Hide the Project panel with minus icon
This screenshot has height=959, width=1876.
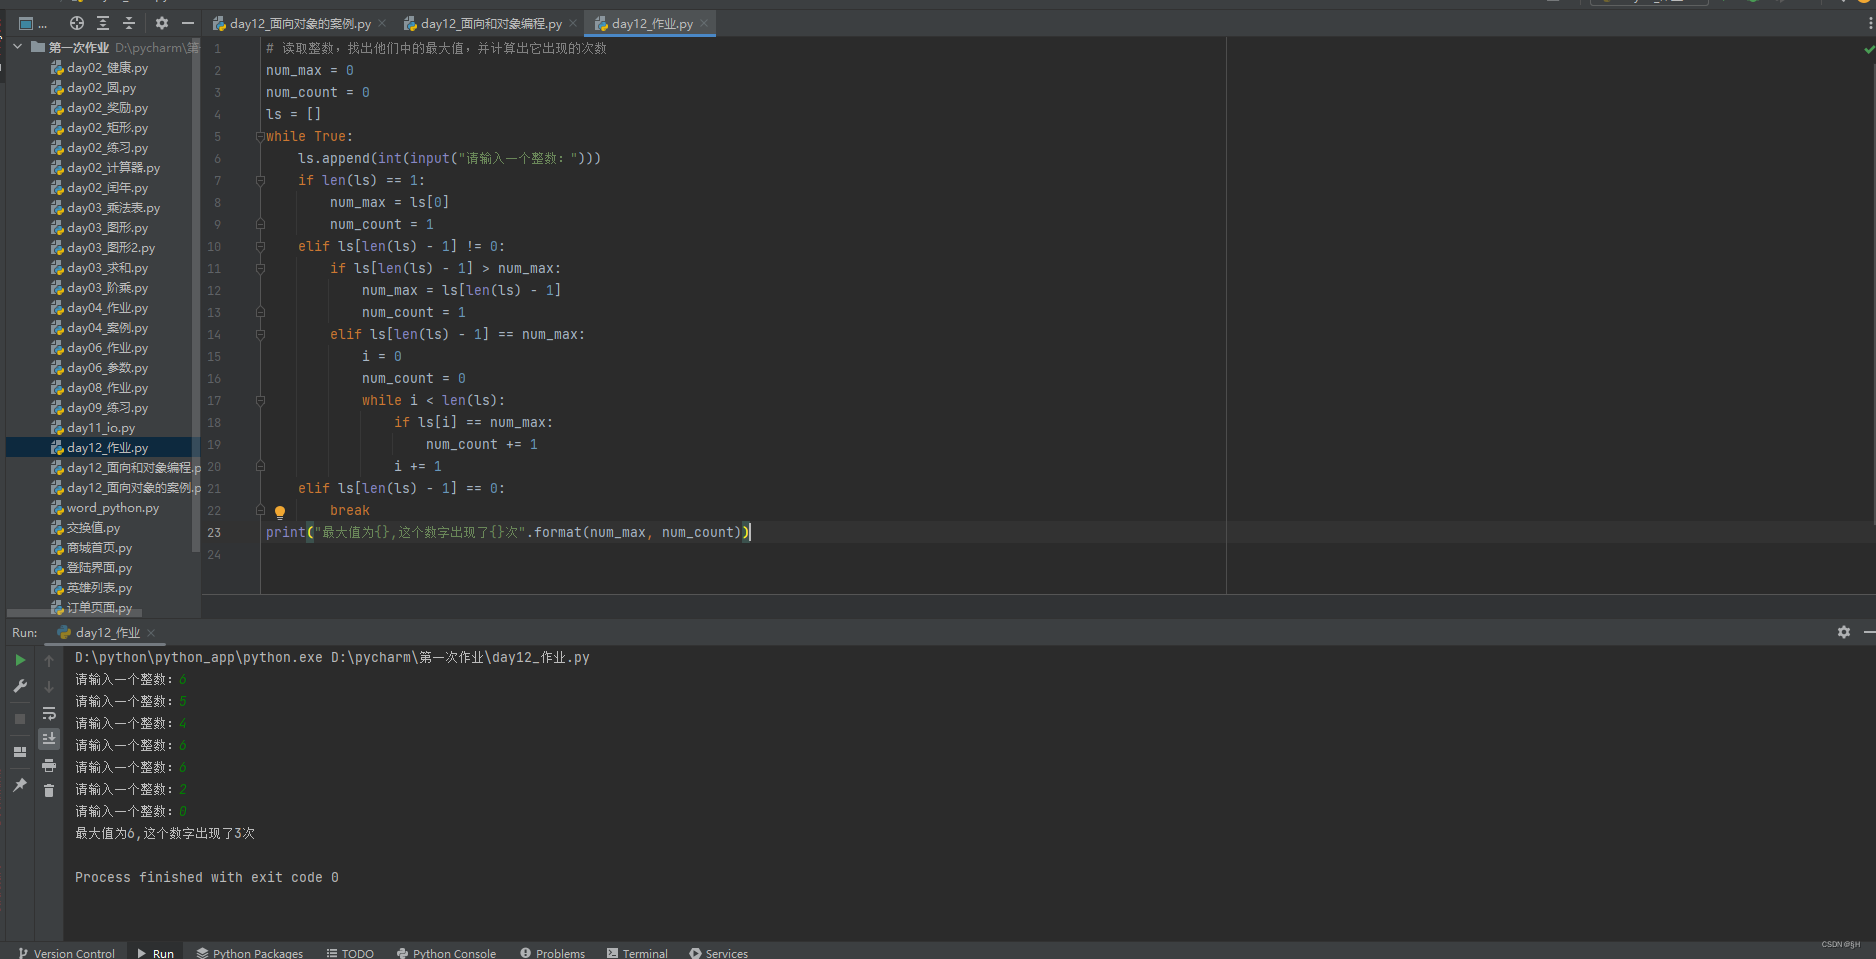188,23
